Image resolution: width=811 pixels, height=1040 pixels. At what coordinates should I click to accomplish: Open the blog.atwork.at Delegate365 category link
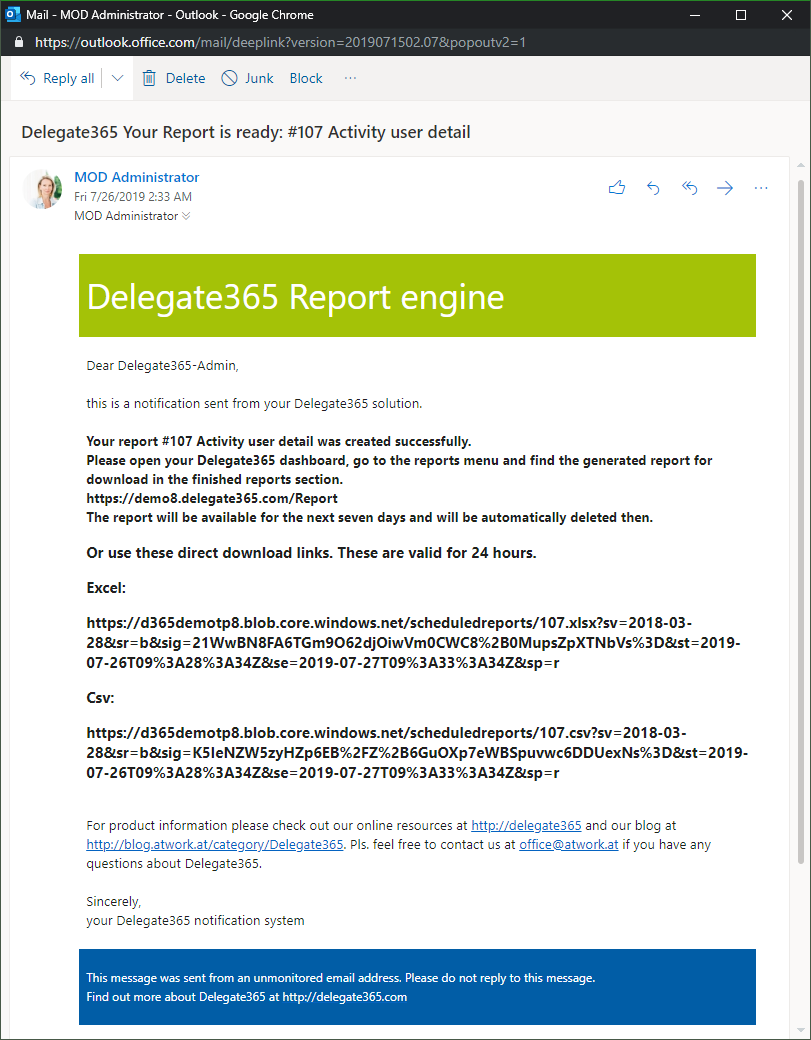[x=215, y=845]
